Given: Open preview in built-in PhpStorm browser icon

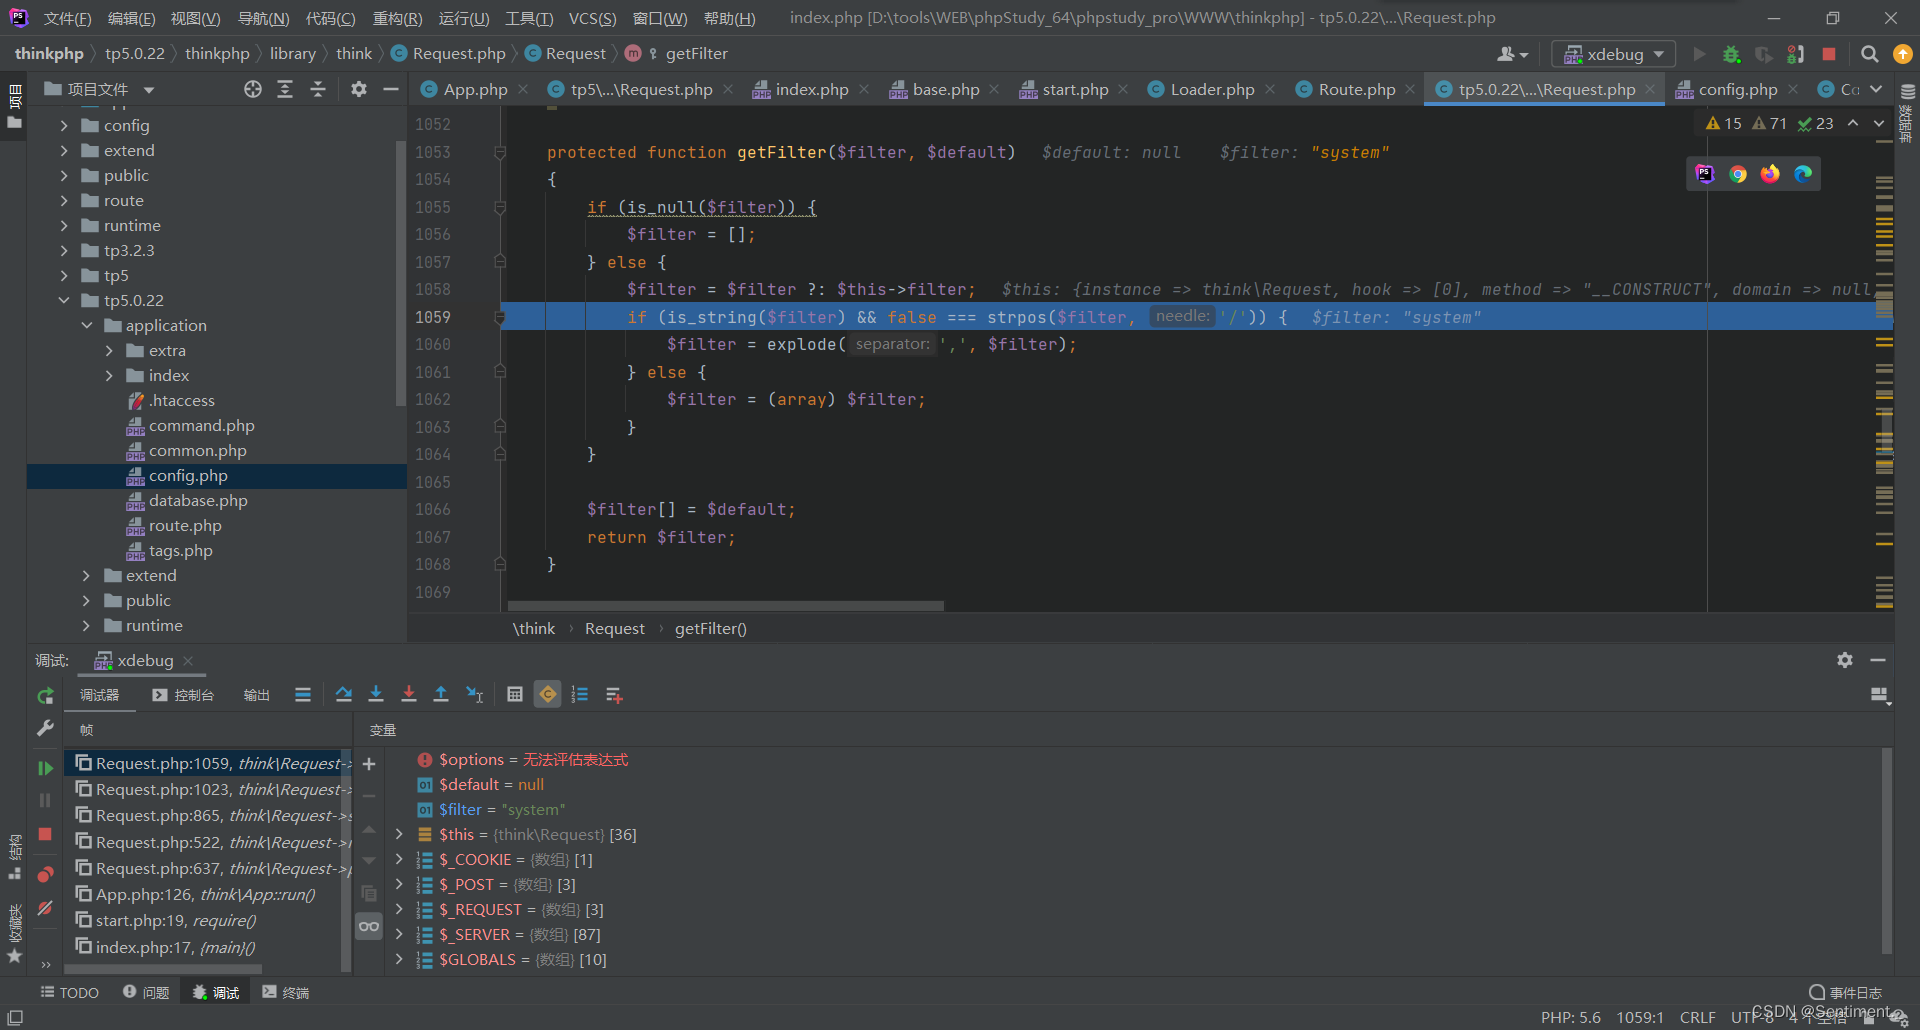Looking at the screenshot, I should (1705, 174).
